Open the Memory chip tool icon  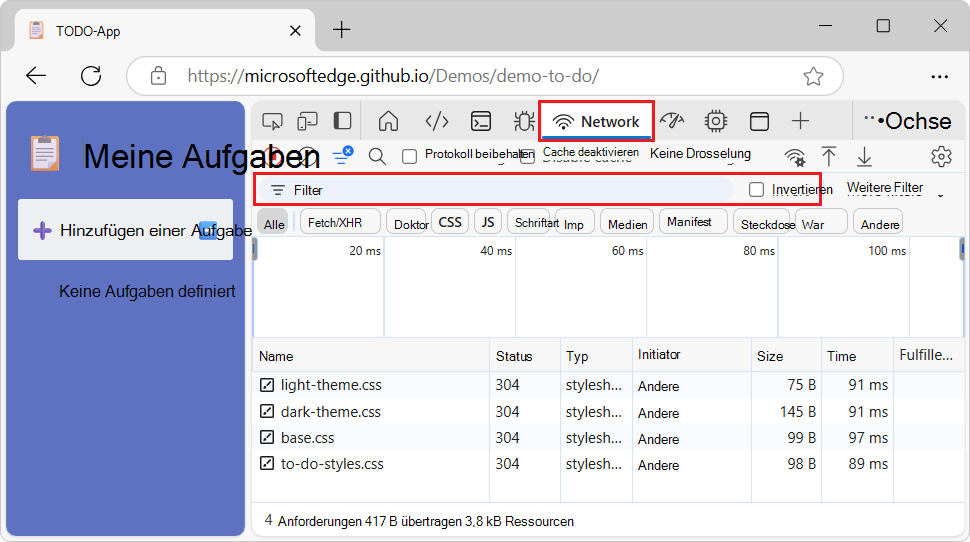(x=716, y=121)
